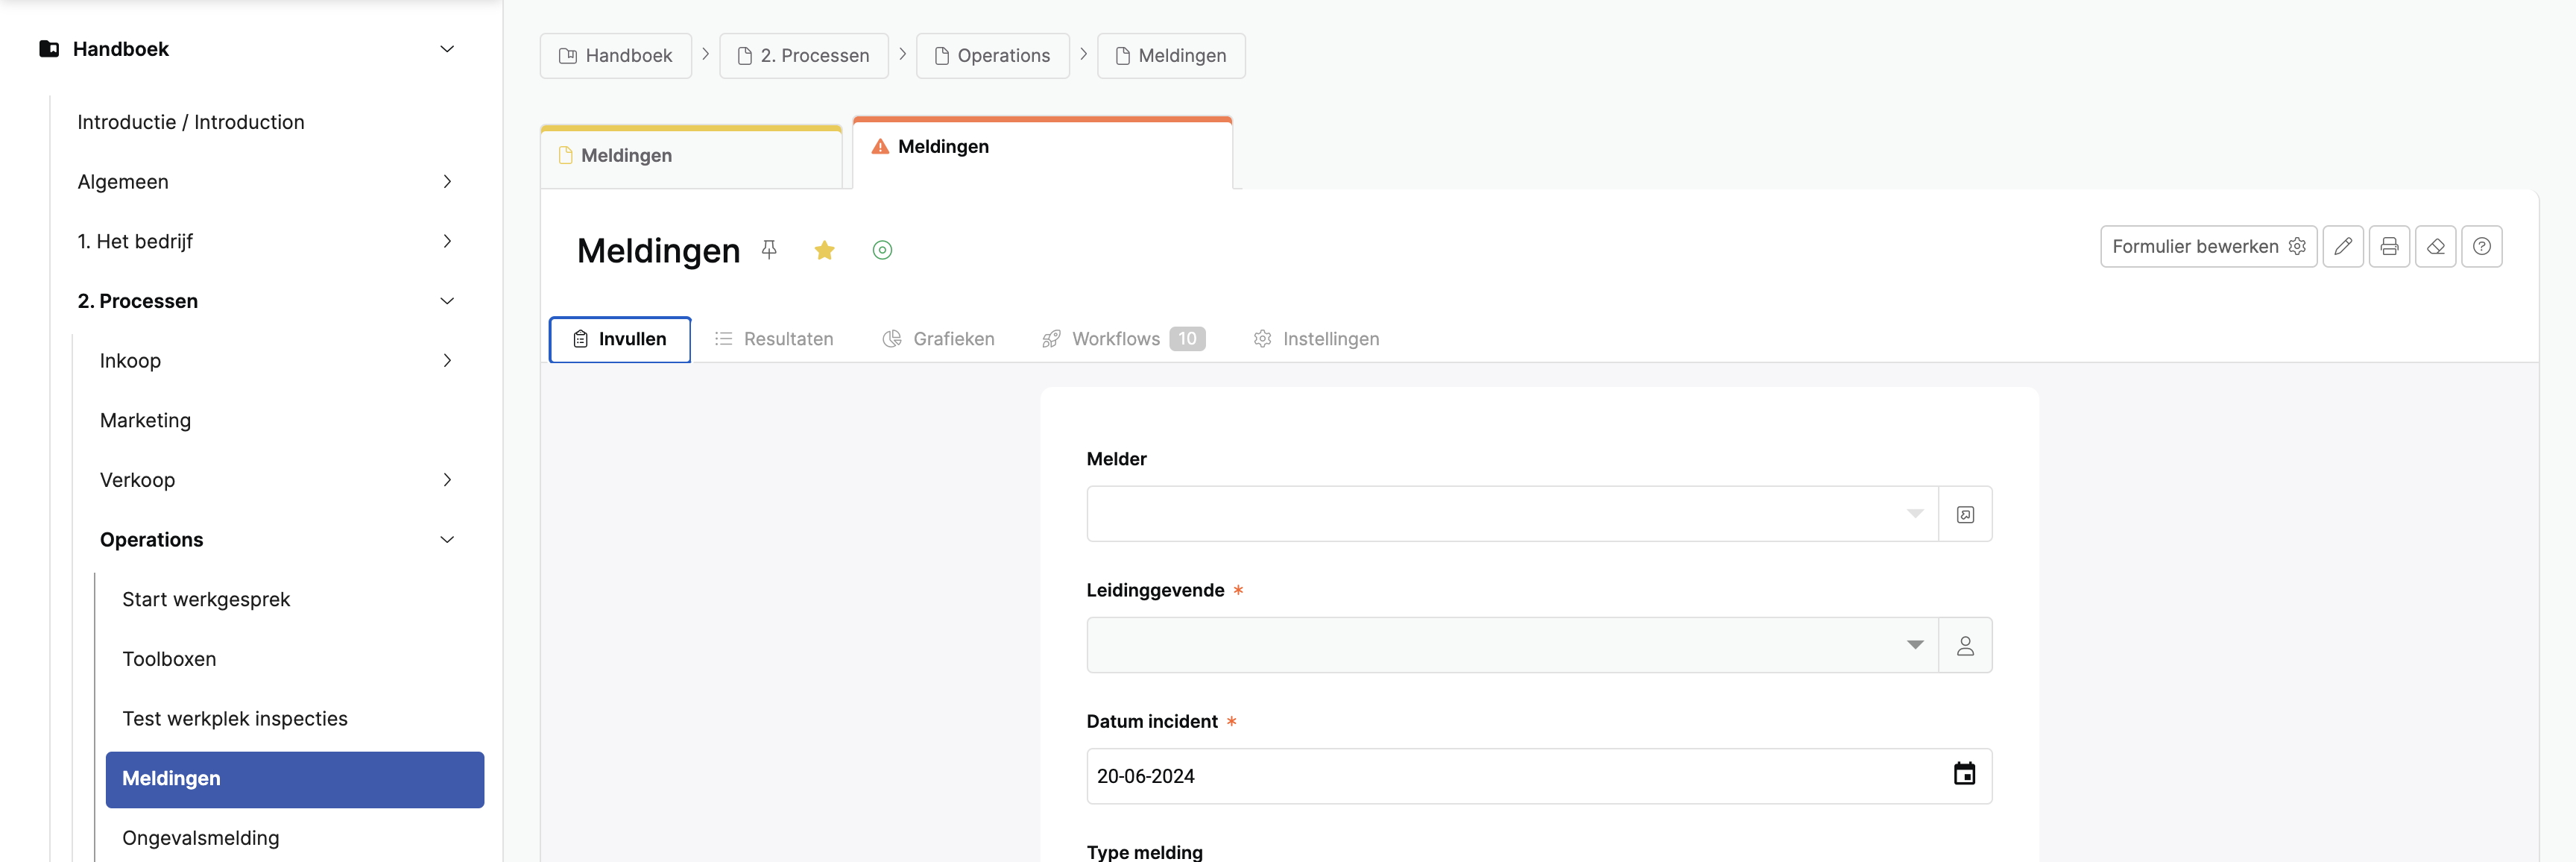Click the Workflows count badge 10

click(1187, 339)
